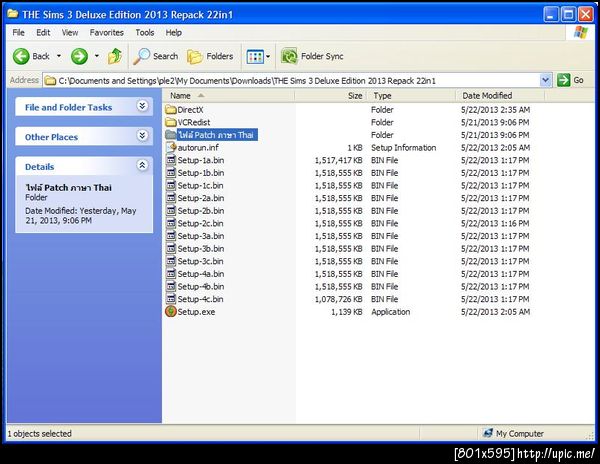Image resolution: width=600 pixels, height=464 pixels.
Task: Open the address bar dropdown list
Action: 545,80
